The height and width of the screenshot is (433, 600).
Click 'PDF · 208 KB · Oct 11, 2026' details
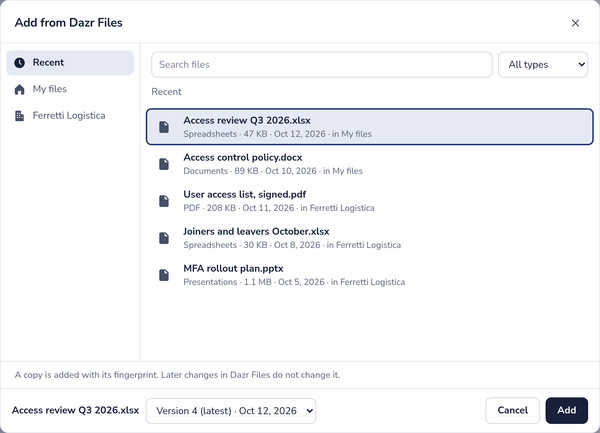pos(239,208)
